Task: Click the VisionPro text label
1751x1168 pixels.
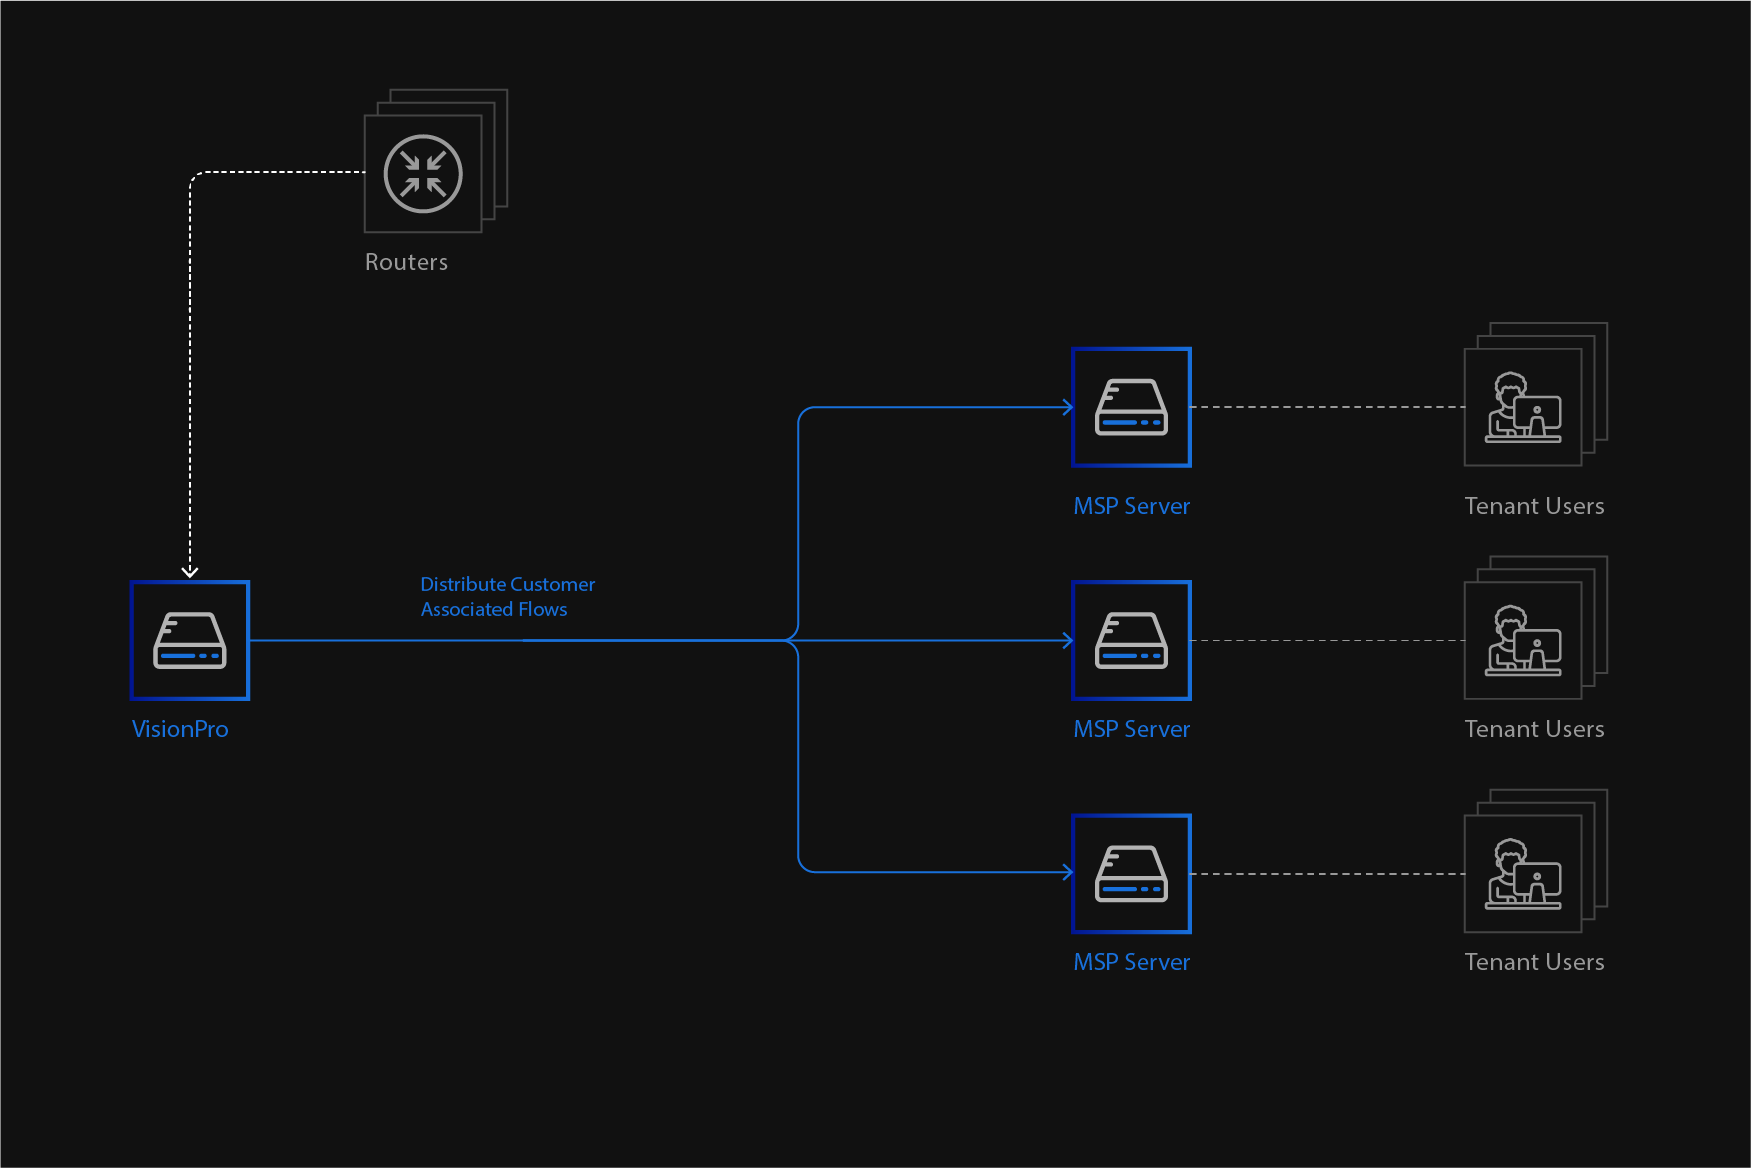Action: (180, 729)
